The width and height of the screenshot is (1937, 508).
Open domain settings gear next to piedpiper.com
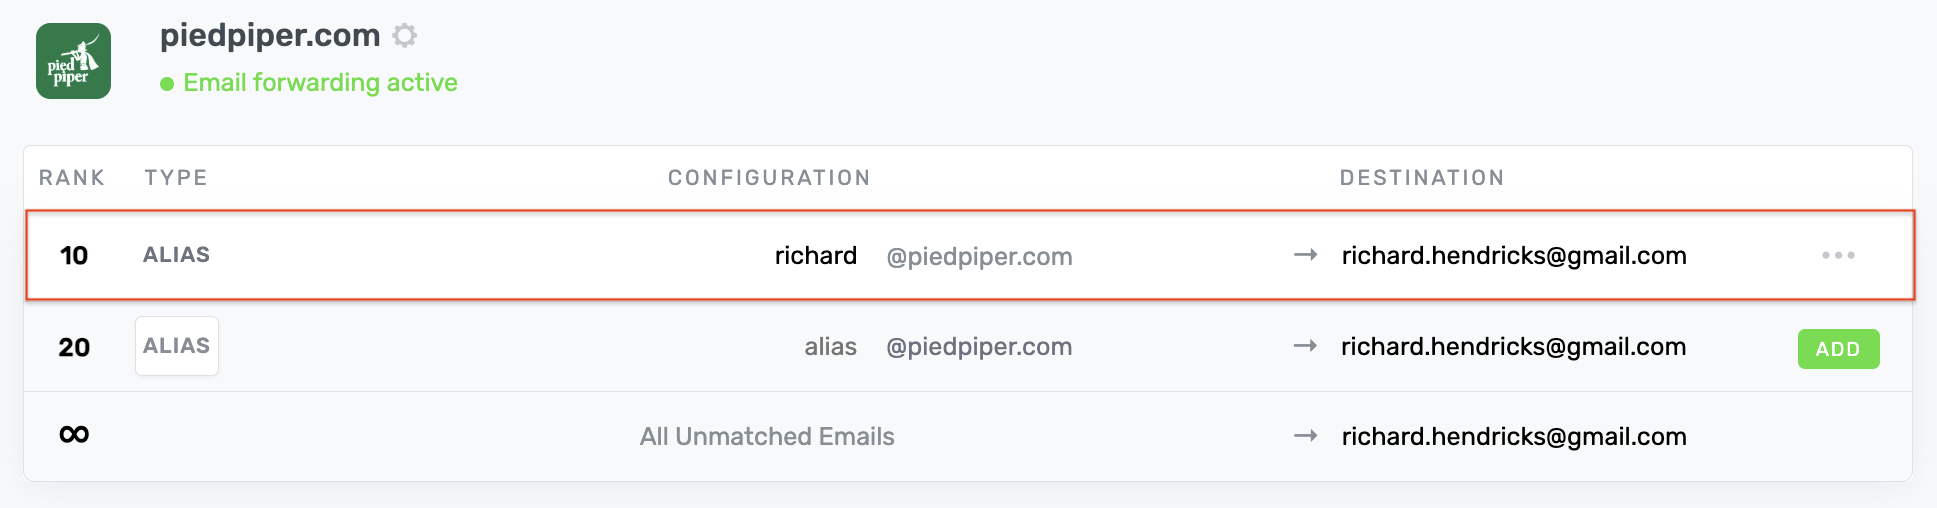click(404, 36)
